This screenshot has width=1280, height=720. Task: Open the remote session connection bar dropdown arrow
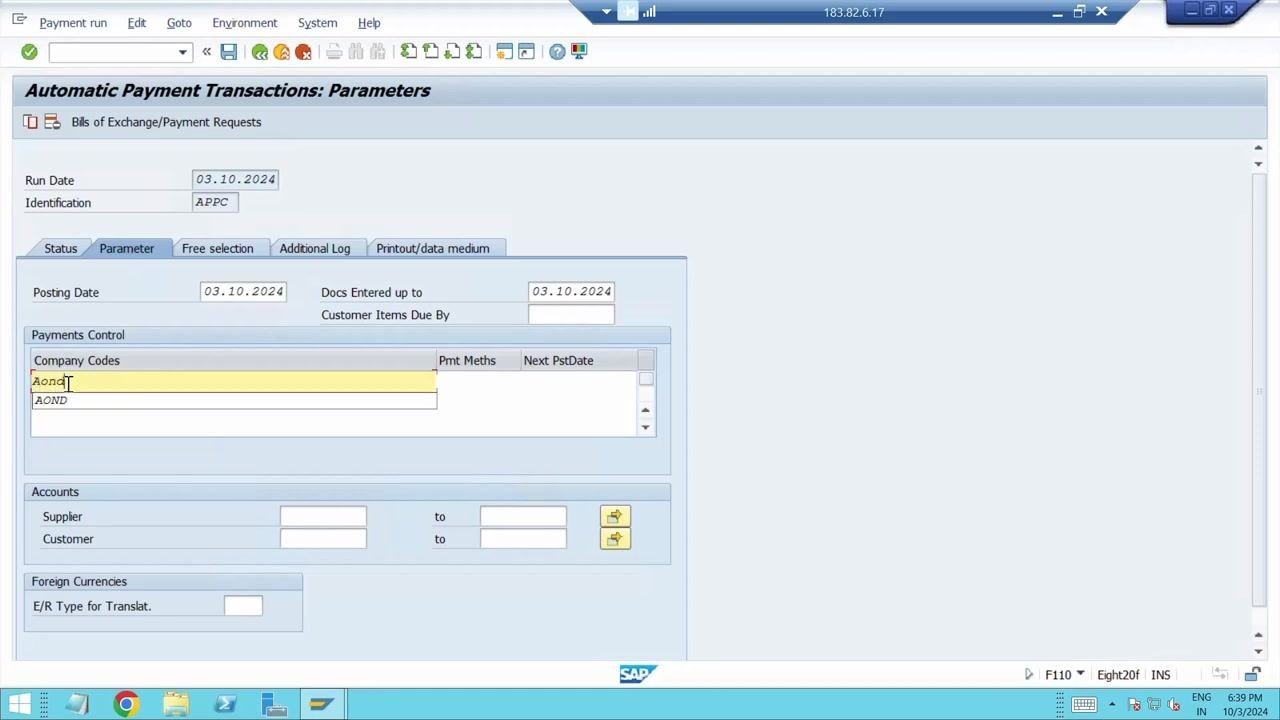606,12
